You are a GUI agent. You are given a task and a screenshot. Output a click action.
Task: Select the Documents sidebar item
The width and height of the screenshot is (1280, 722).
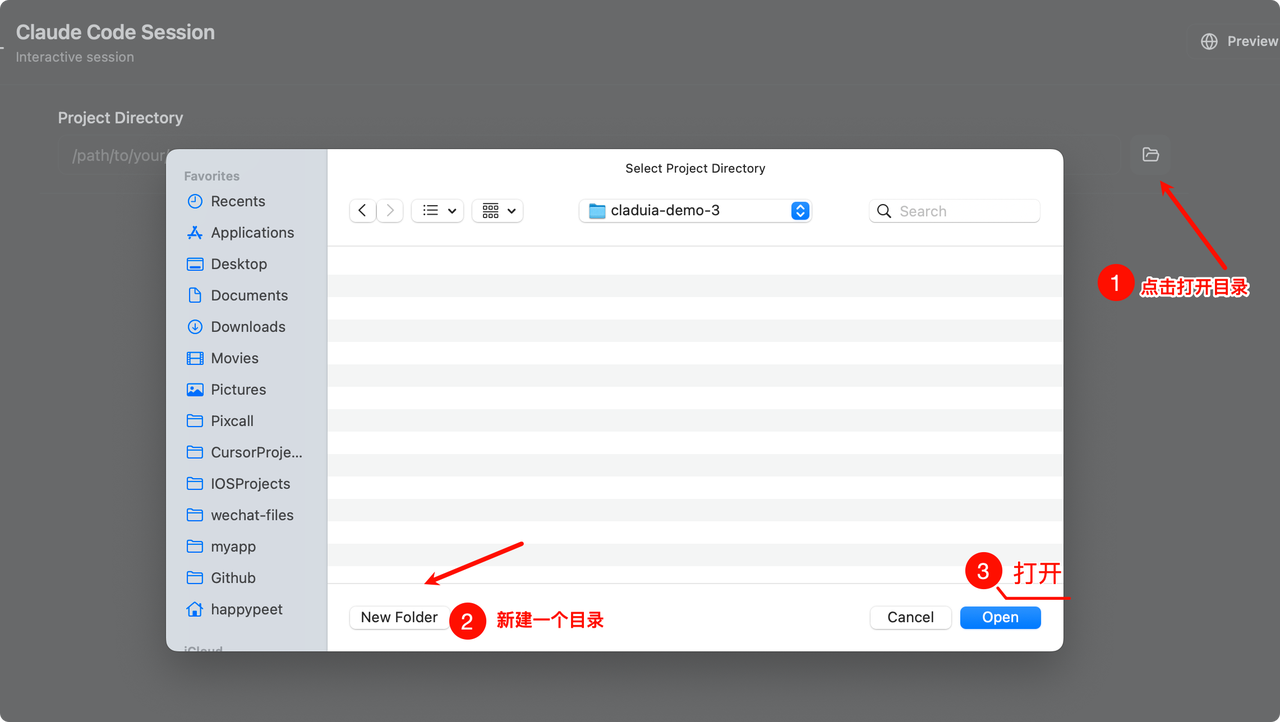click(x=249, y=296)
